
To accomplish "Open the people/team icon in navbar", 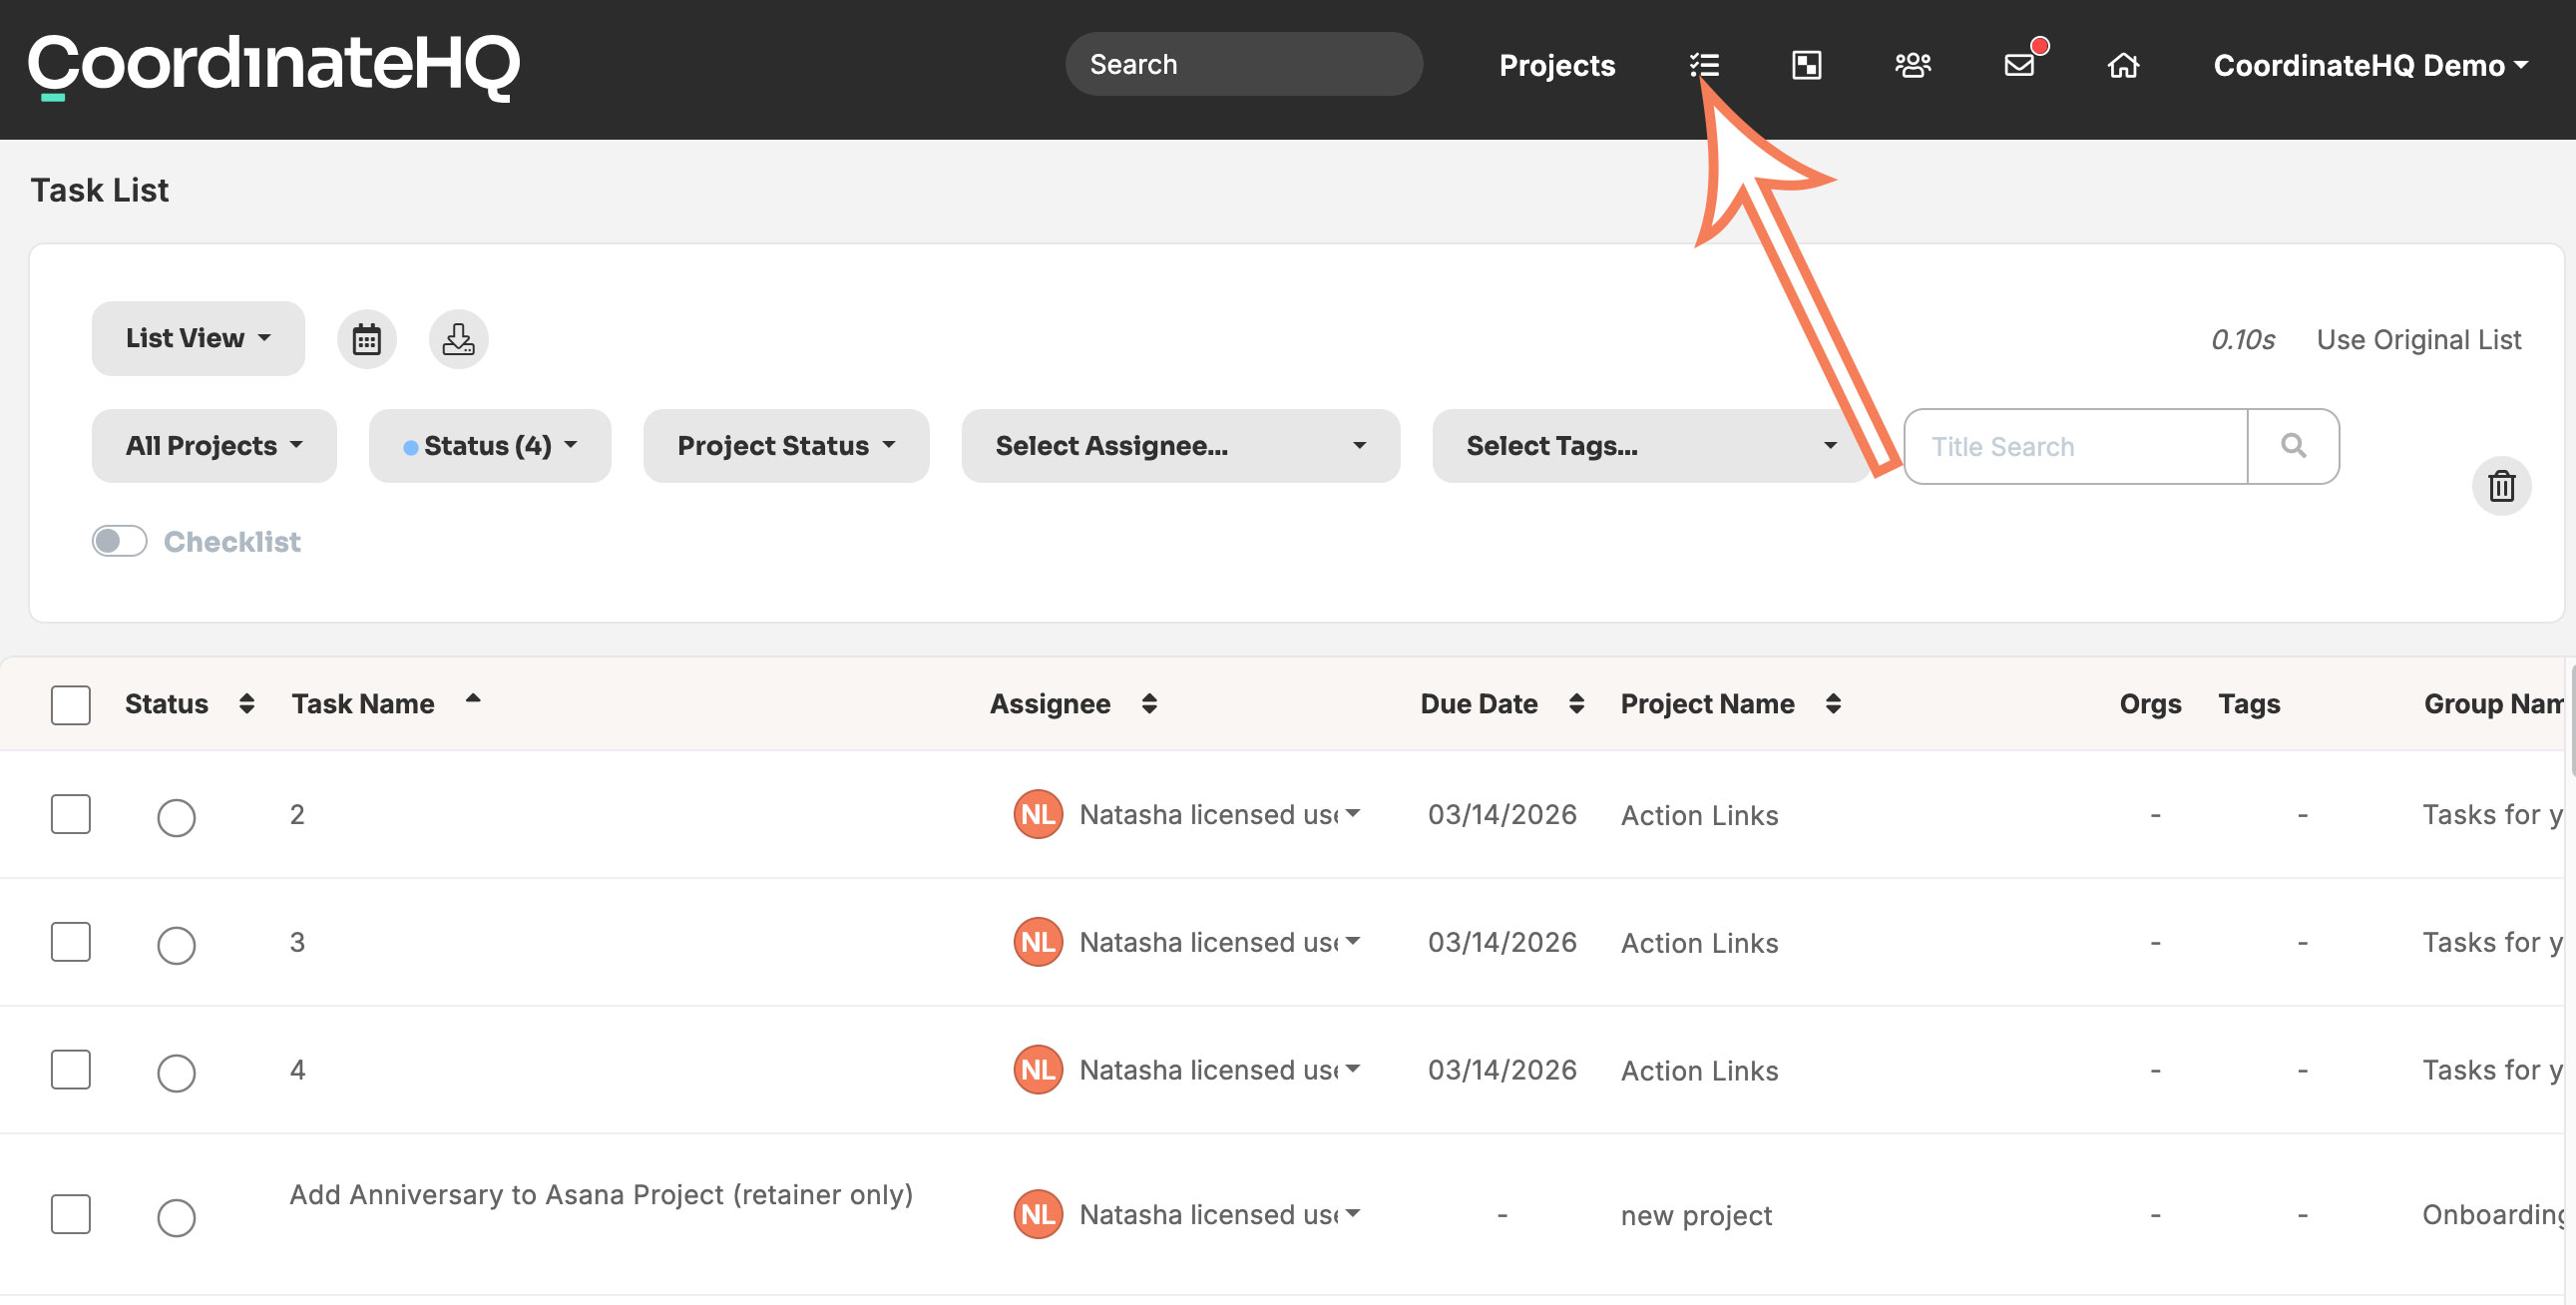I will click(1912, 65).
